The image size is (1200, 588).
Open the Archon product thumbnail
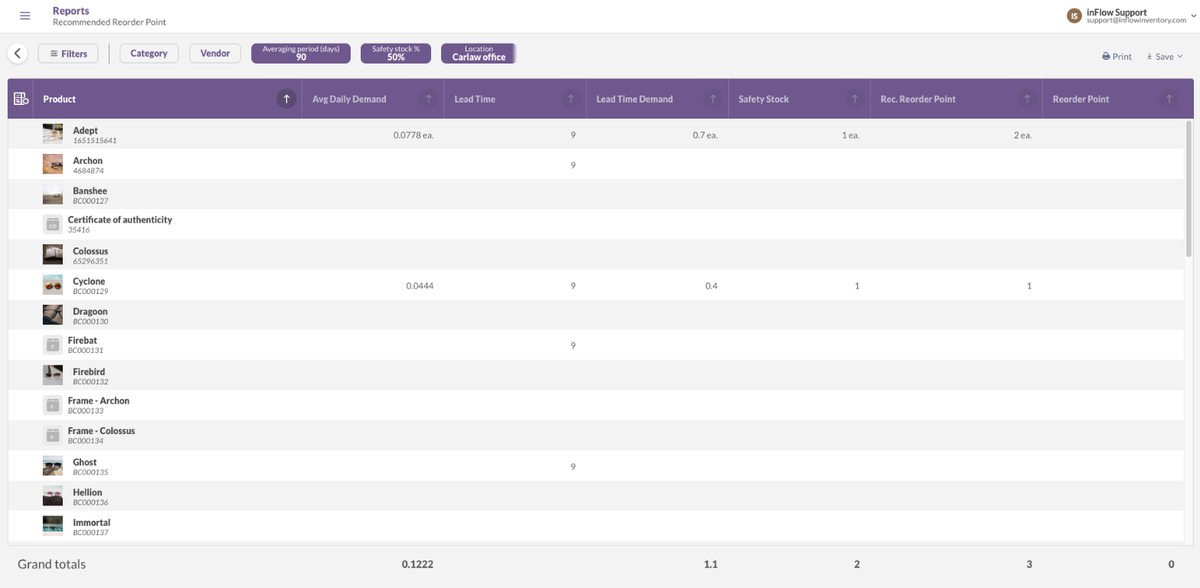pyautogui.click(x=53, y=164)
